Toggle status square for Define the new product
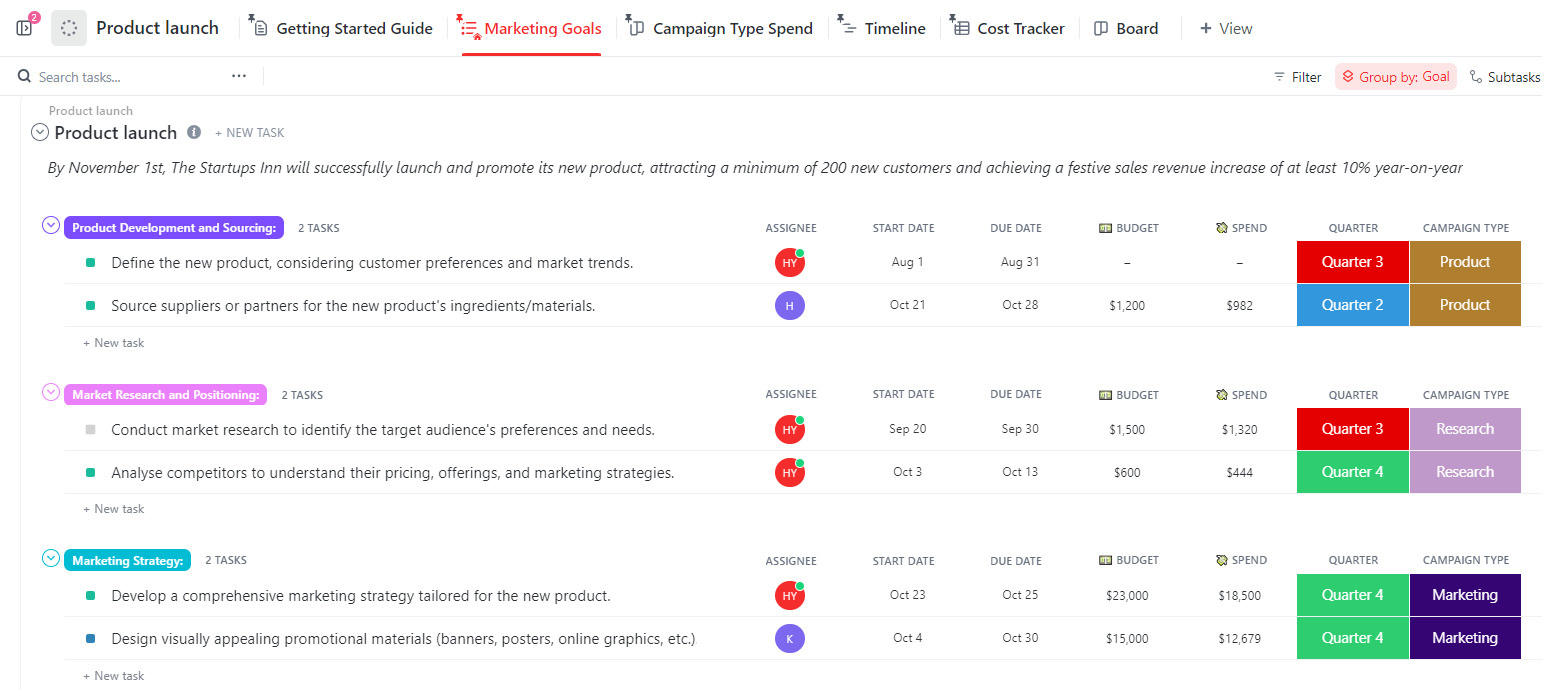The height and width of the screenshot is (690, 1562). (91, 263)
